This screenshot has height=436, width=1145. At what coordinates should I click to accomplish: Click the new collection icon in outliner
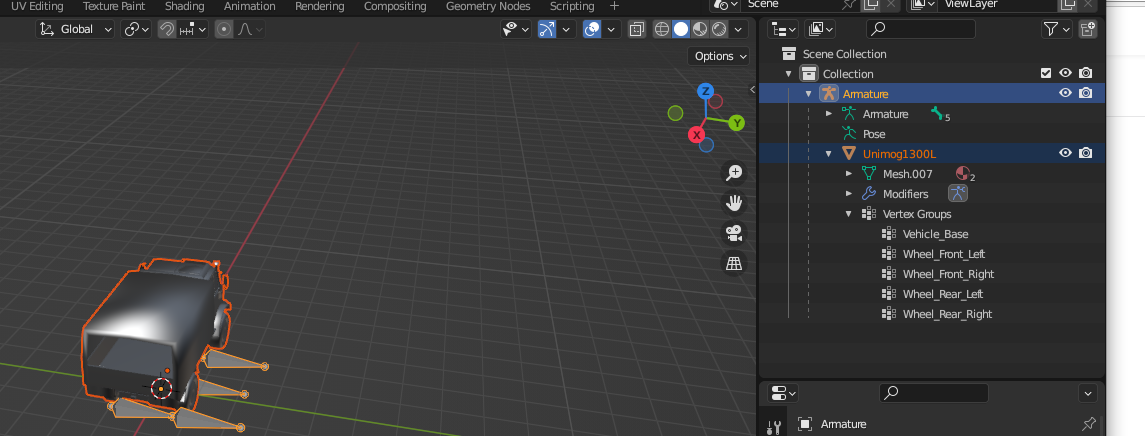tap(1088, 28)
